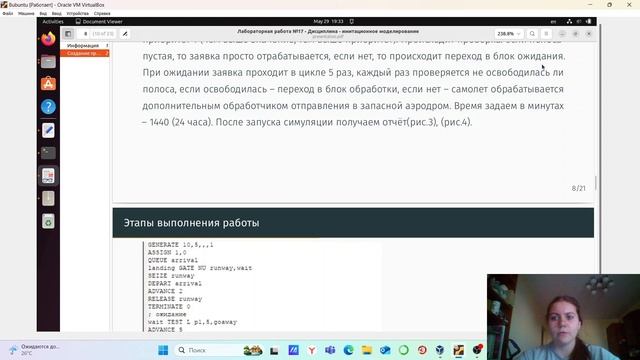640x360 pixels.
Task: Click the network icon in Ubuntu system tray
Action: 569,22
